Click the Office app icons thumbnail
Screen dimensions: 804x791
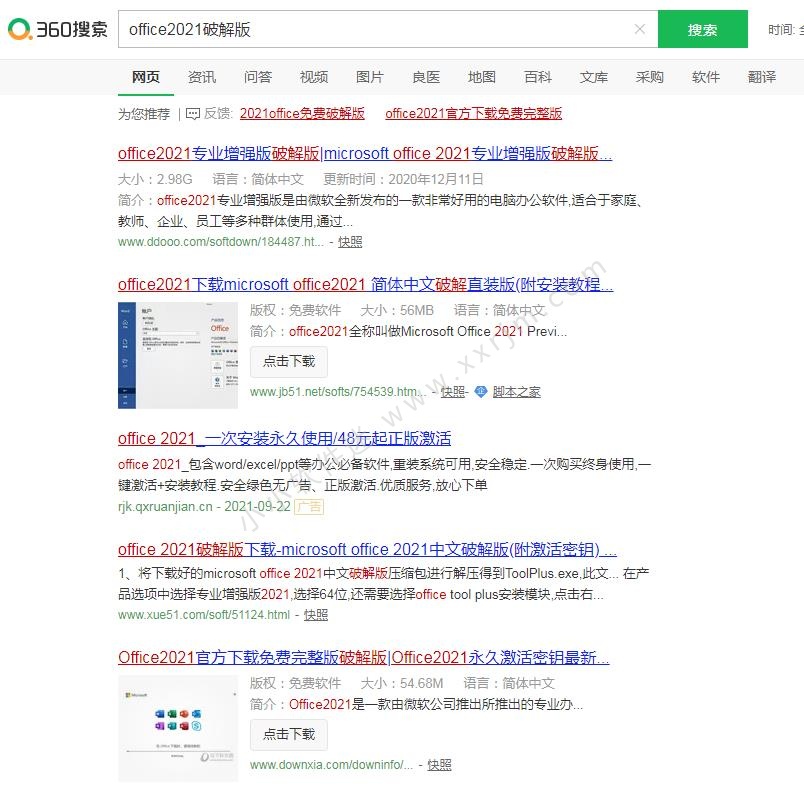[178, 728]
